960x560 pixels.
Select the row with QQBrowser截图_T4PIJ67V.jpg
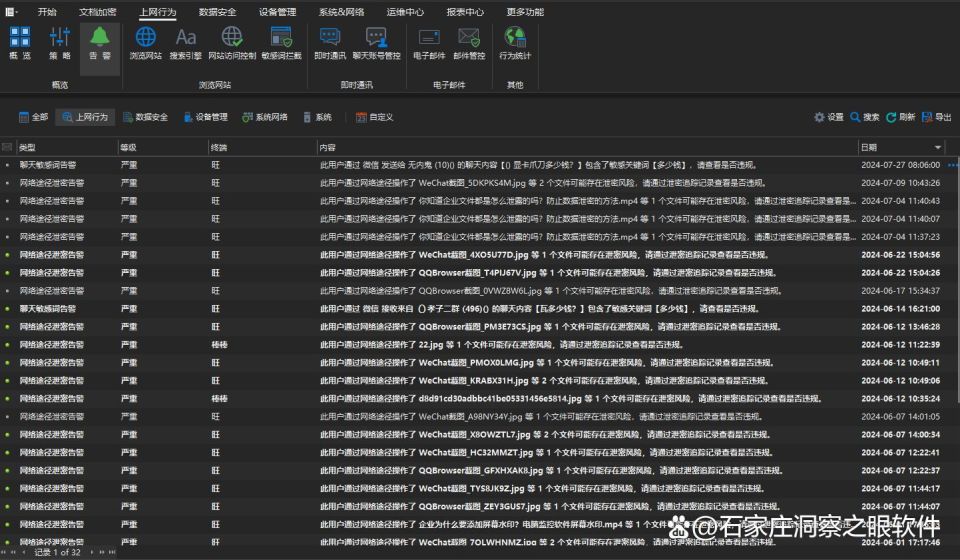pos(473,273)
